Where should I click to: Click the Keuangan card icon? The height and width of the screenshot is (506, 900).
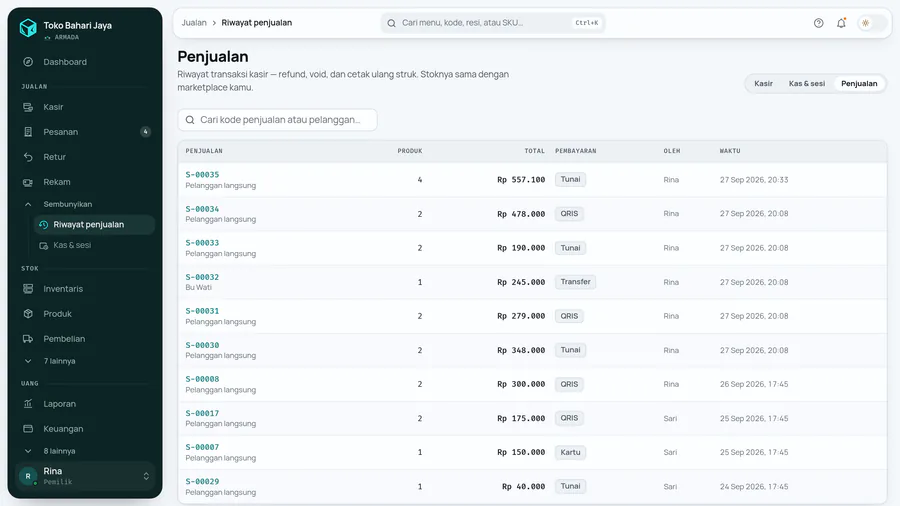coord(28,429)
